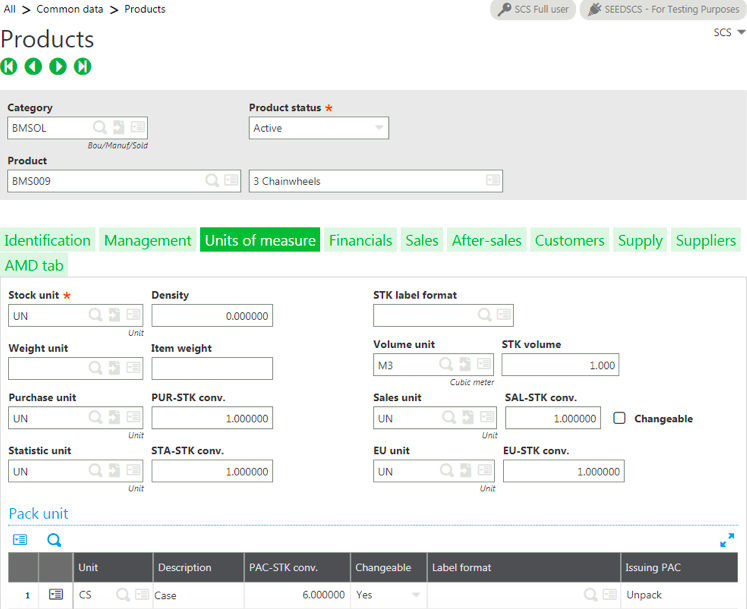Expand the Changeable dropdown in the Case row

coord(416,595)
